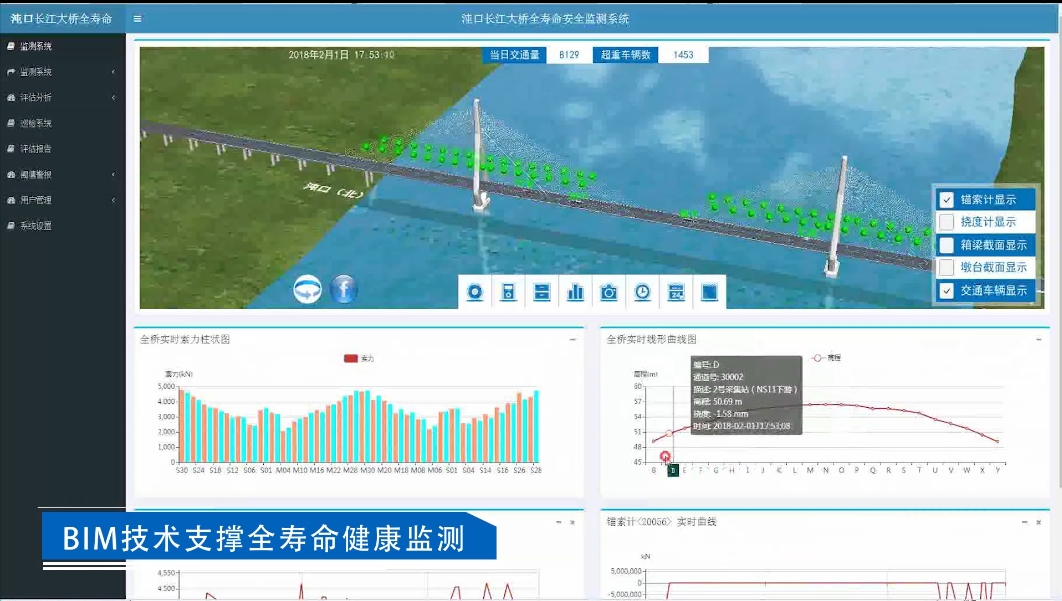Click the calendar 24 toolbar icon
The image size is (1062, 601).
[x=676, y=292]
